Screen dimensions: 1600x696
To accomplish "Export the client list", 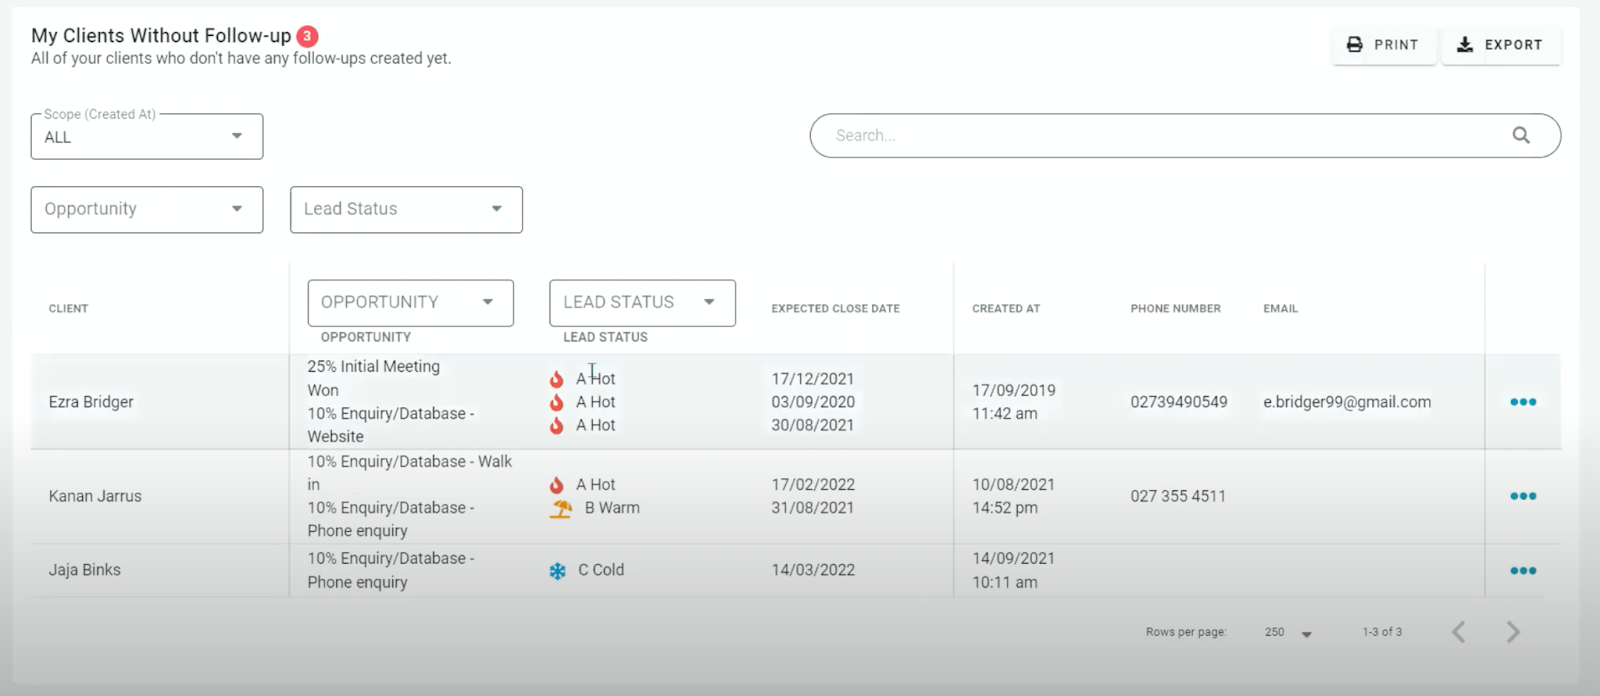I will point(1500,45).
